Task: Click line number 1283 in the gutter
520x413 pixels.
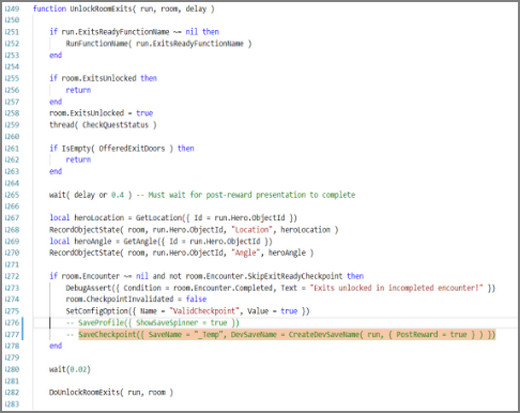Action: click(12, 404)
